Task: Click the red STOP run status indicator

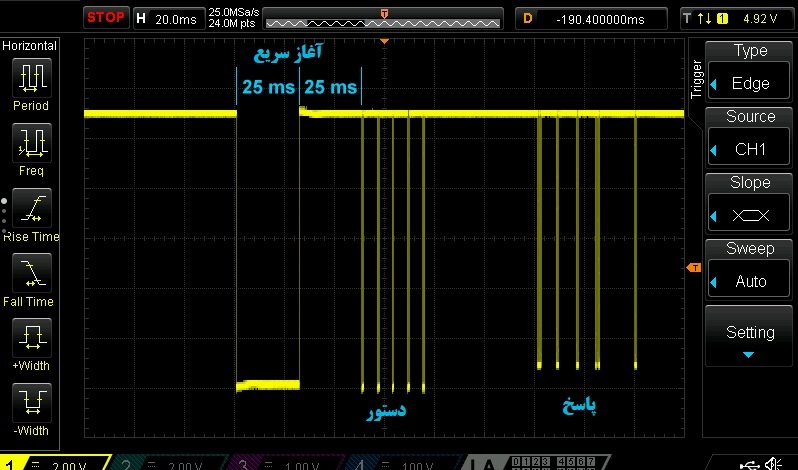Action: click(106, 18)
